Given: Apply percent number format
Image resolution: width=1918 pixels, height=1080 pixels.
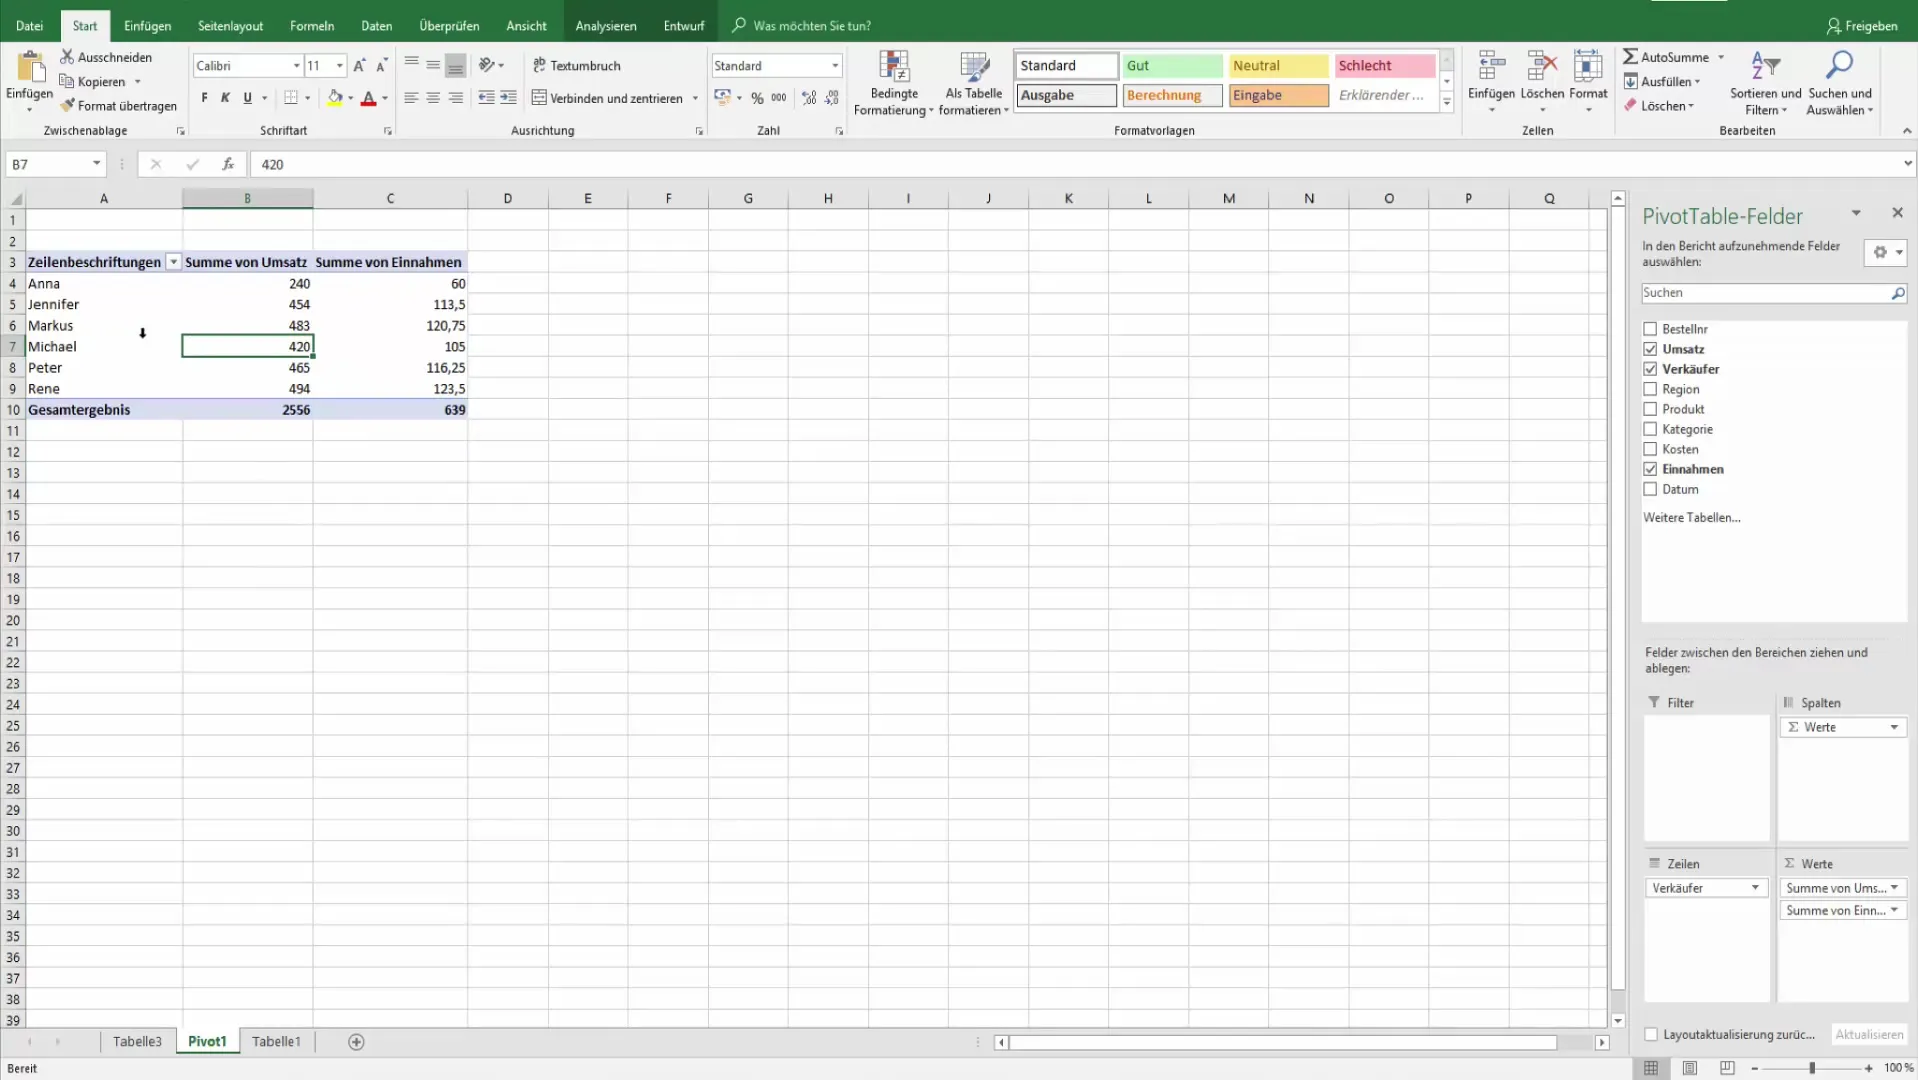Looking at the screenshot, I should click(x=757, y=98).
